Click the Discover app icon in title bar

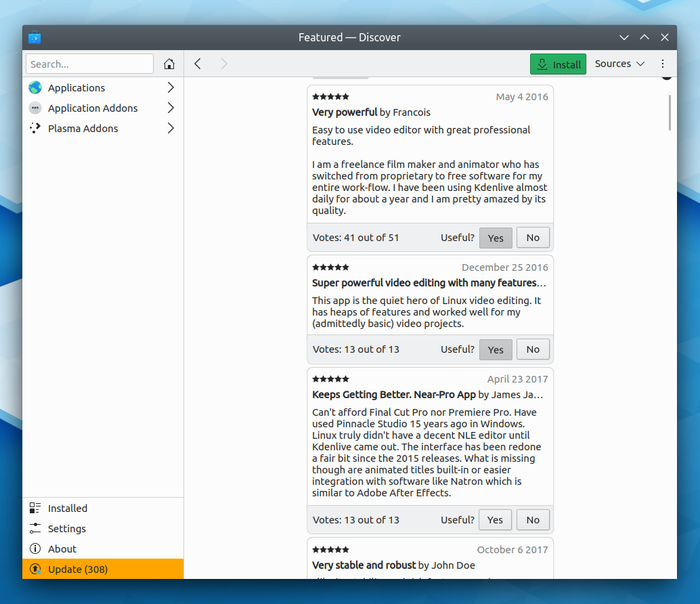coord(34,37)
